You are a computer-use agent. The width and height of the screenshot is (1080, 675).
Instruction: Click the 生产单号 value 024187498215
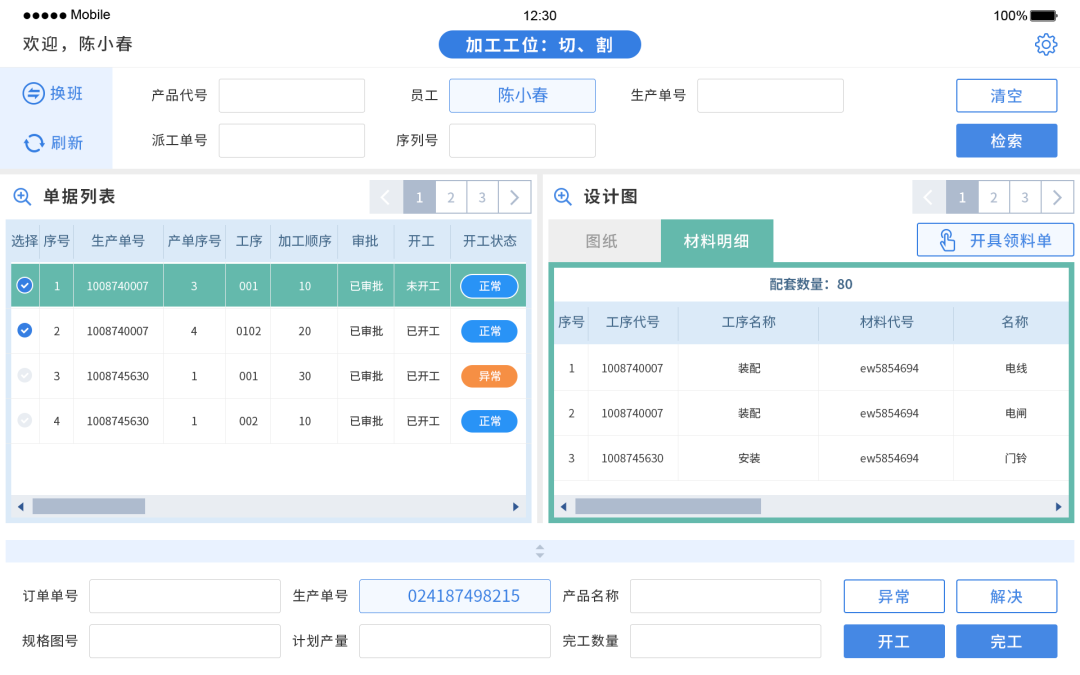coord(455,595)
